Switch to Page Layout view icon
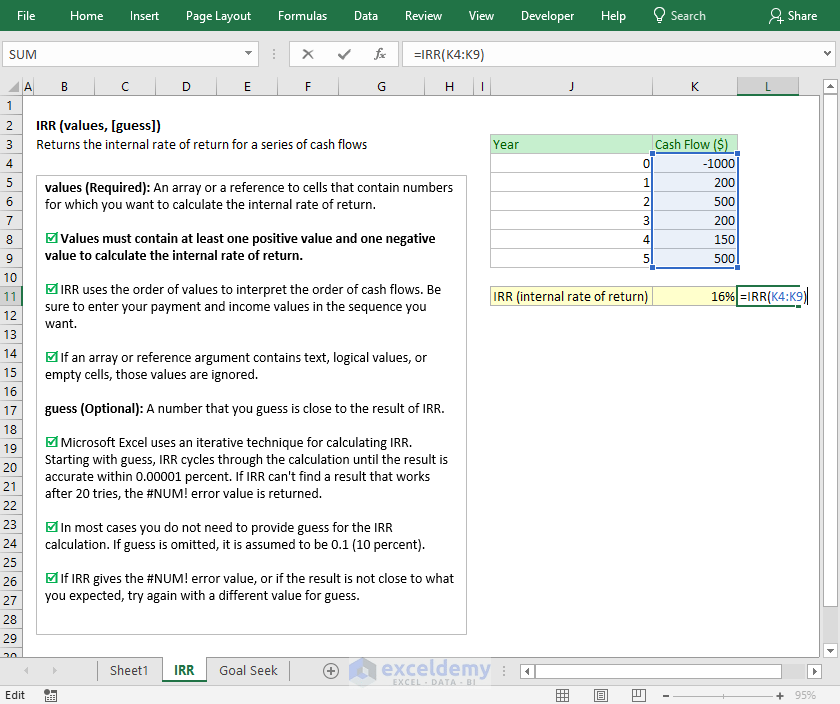840x704 pixels. click(601, 694)
